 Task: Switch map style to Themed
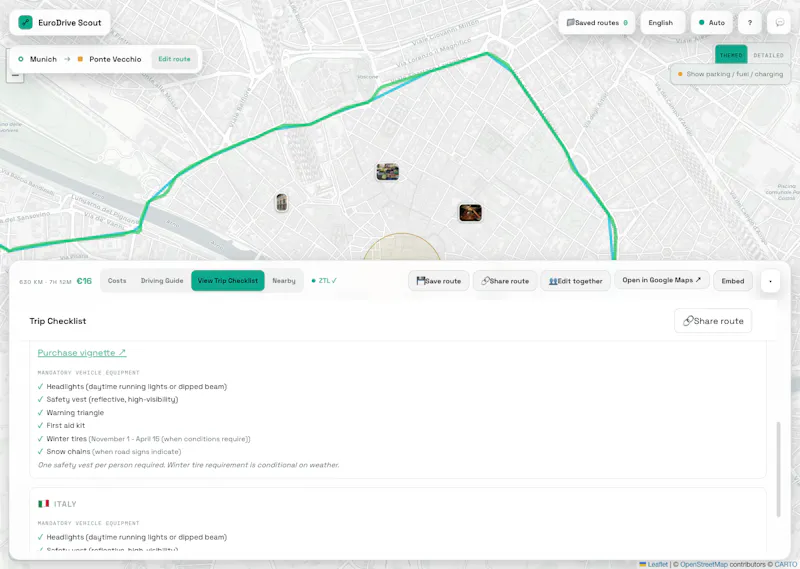731,55
